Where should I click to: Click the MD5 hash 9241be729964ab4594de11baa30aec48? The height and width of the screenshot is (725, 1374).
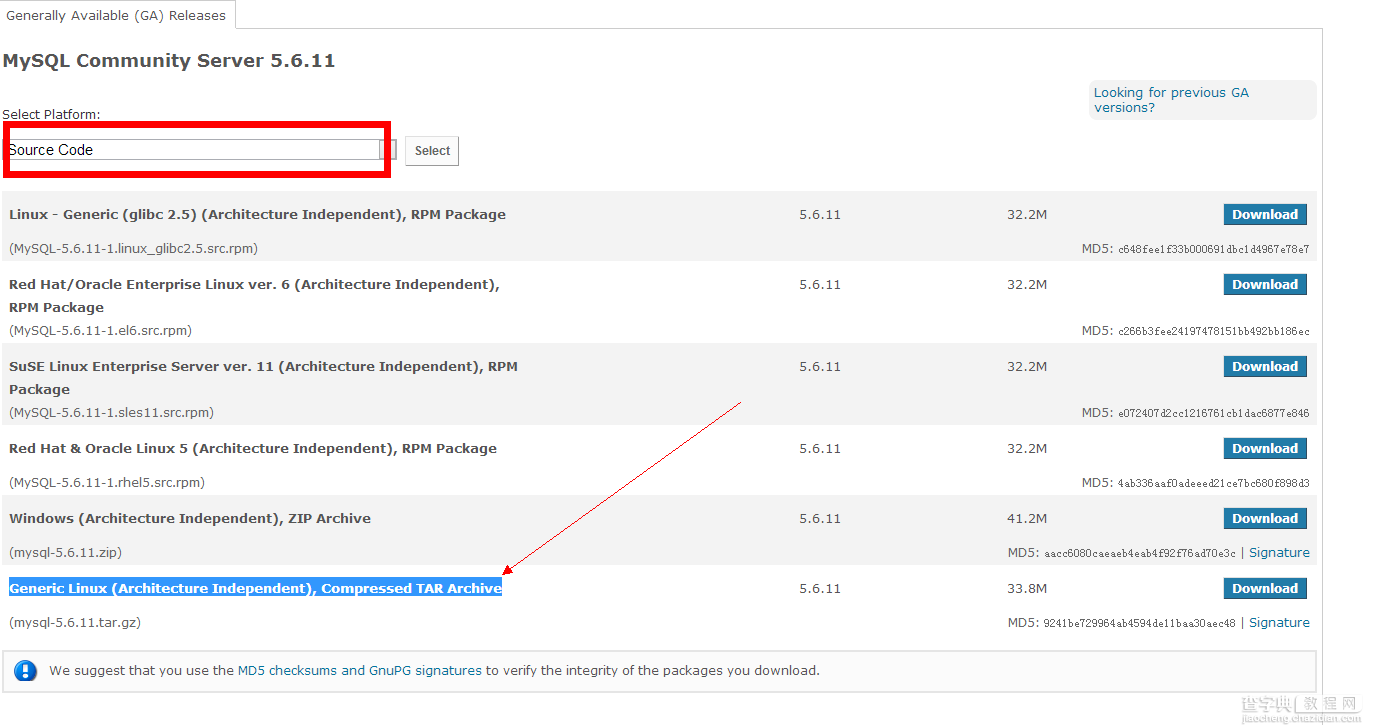[x=1140, y=623]
